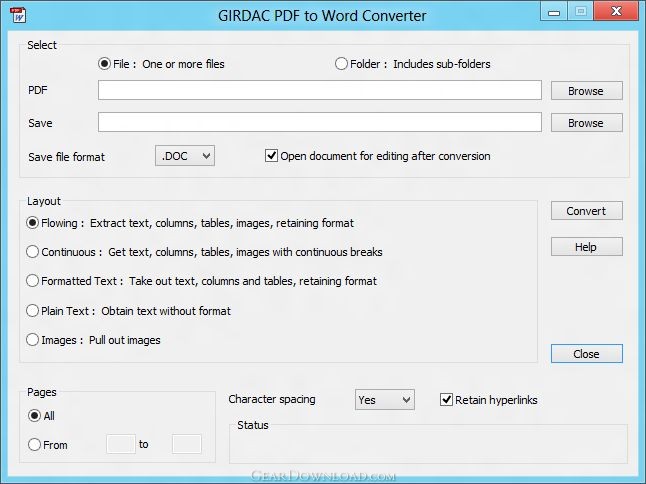646x484 pixels.
Task: Minimize the converter window
Action: [x=554, y=12]
